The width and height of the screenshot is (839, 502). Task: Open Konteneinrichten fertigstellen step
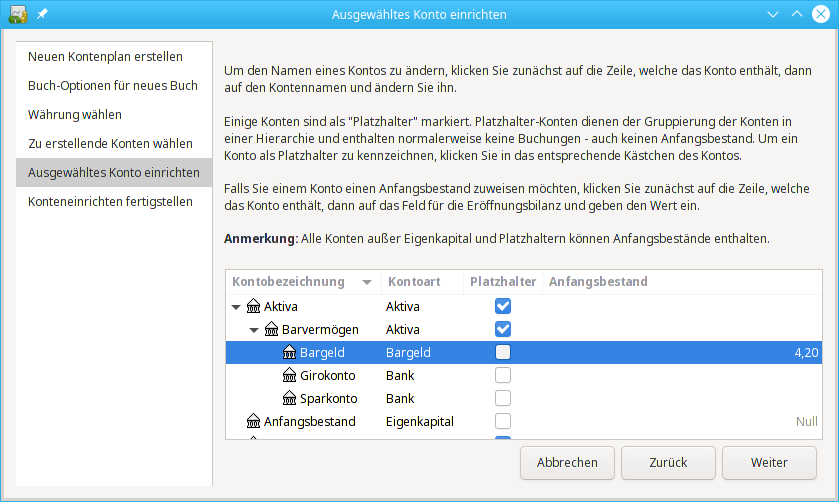click(x=110, y=201)
